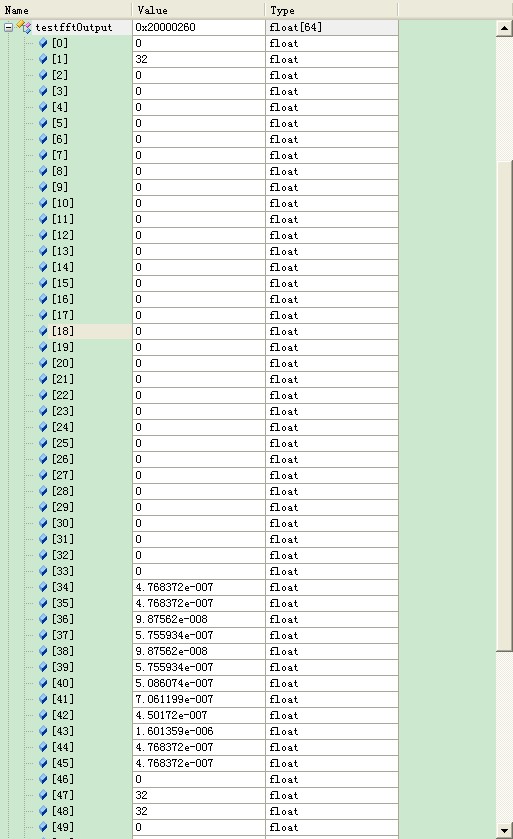
Task: Select value 32 of element [47]
Action: [x=141, y=795]
